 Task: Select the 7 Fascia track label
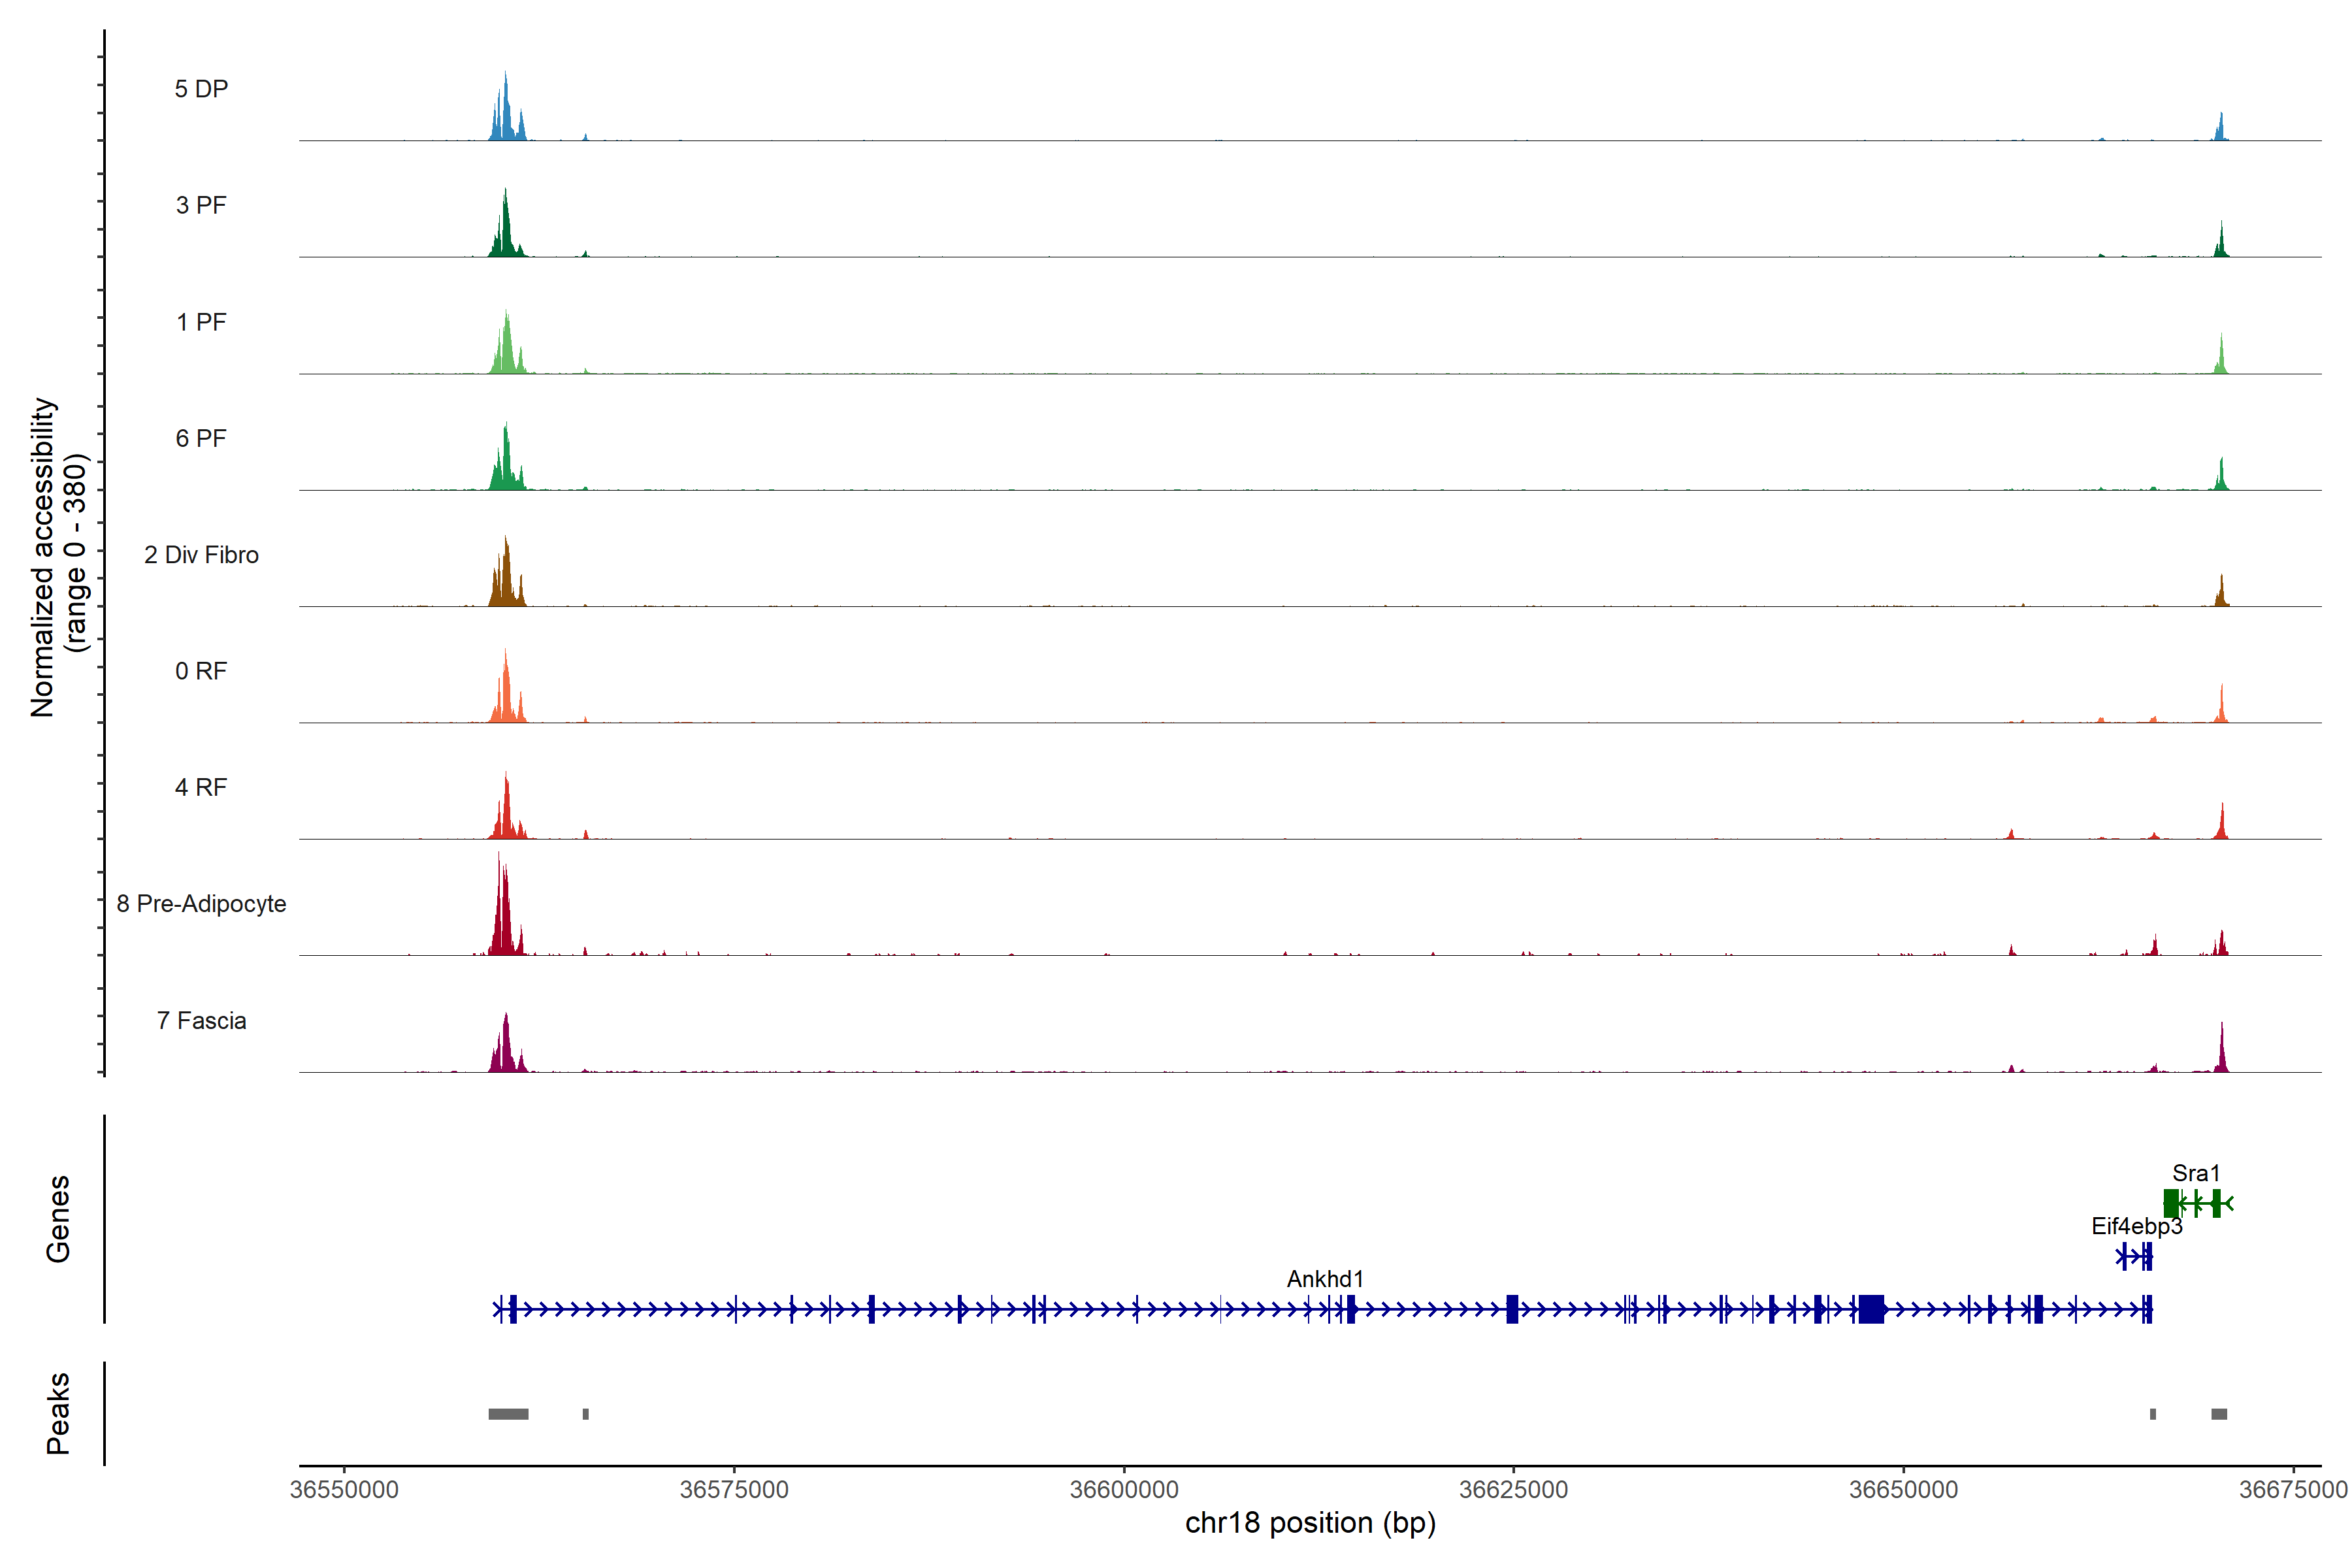[x=201, y=1021]
